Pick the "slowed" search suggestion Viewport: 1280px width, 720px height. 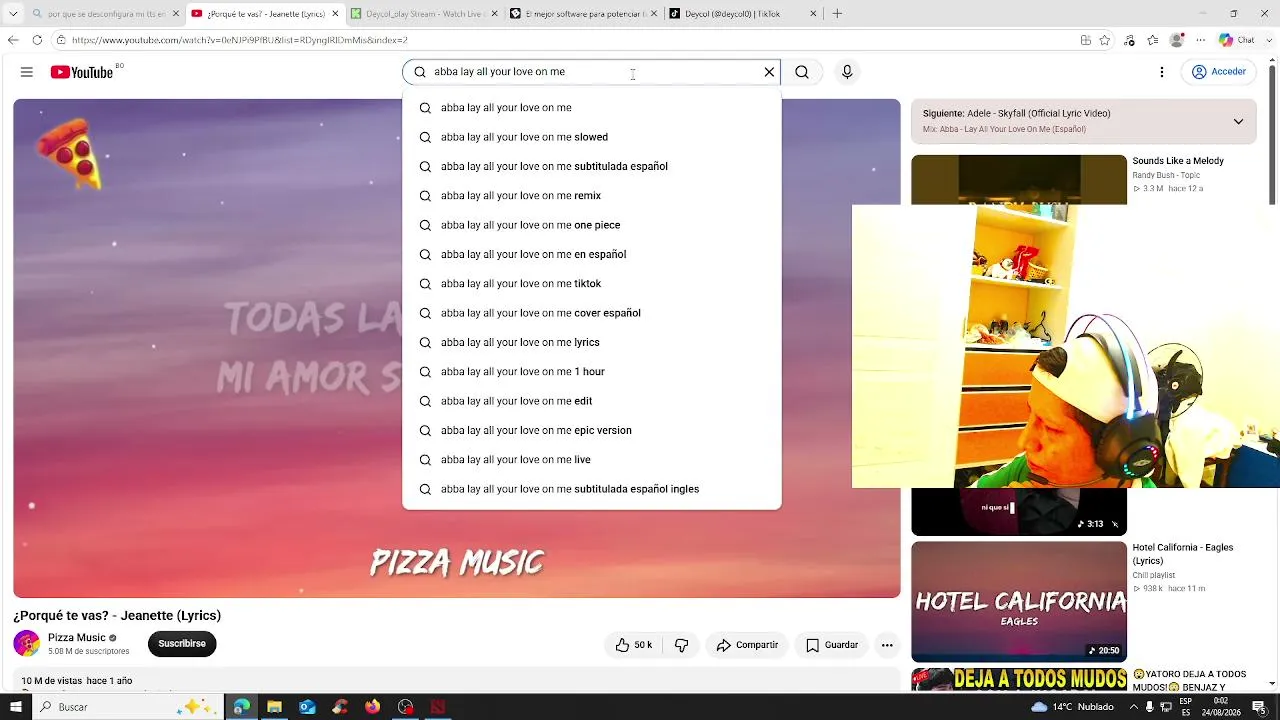pos(592,137)
